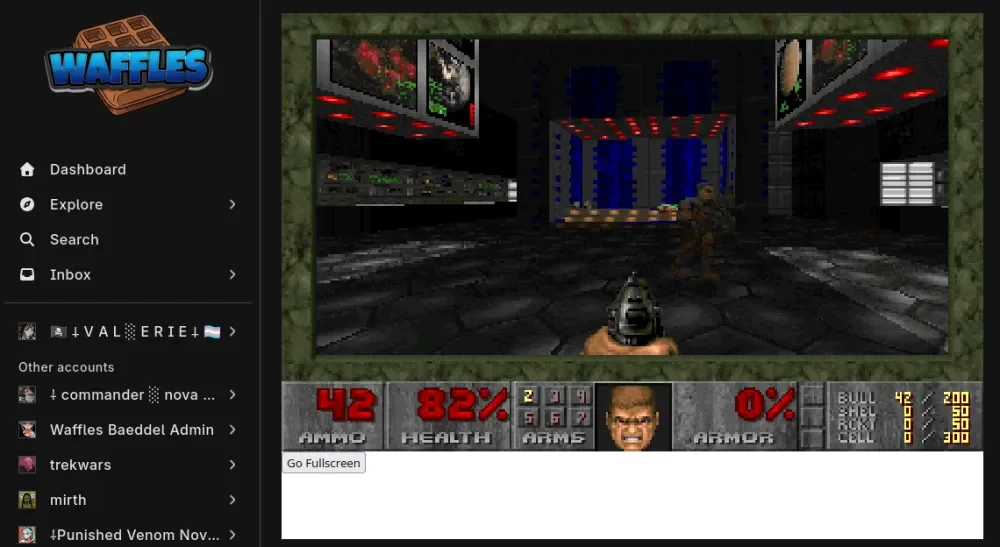Click the ARMS weapon slots panel
Screen dimensions: 1000x547
pyautogui.click(x=554, y=416)
